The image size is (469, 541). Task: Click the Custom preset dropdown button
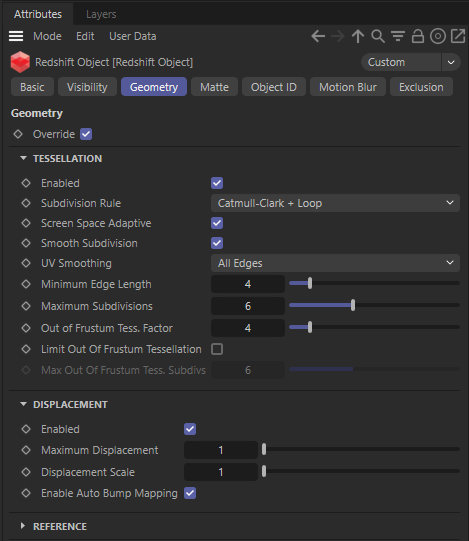tap(451, 62)
